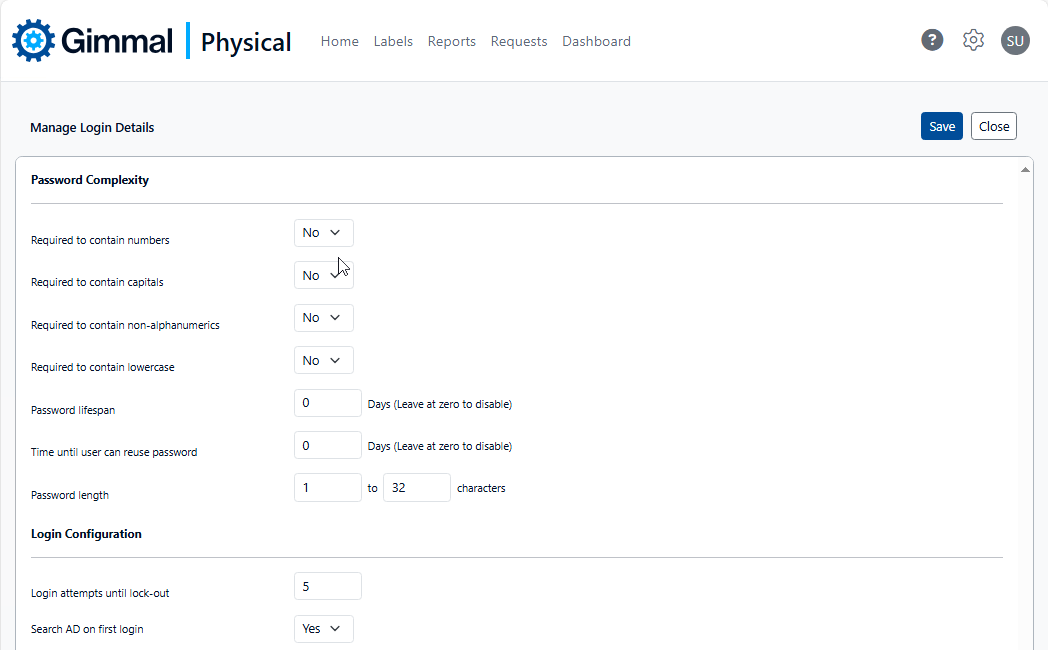Viewport: 1048px width, 650px height.
Task: Click the Gimmal gear logo icon
Action: (x=33, y=41)
